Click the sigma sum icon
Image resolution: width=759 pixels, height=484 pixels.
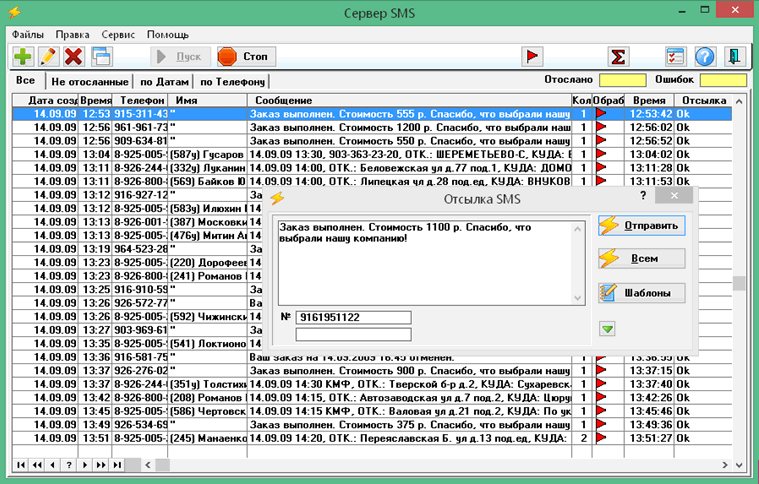618,57
